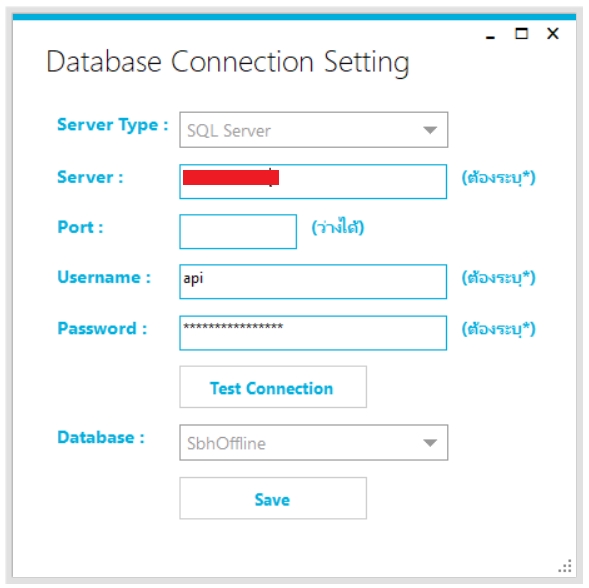Click the Database label text
This screenshot has height=588, width=589.
click(101, 437)
